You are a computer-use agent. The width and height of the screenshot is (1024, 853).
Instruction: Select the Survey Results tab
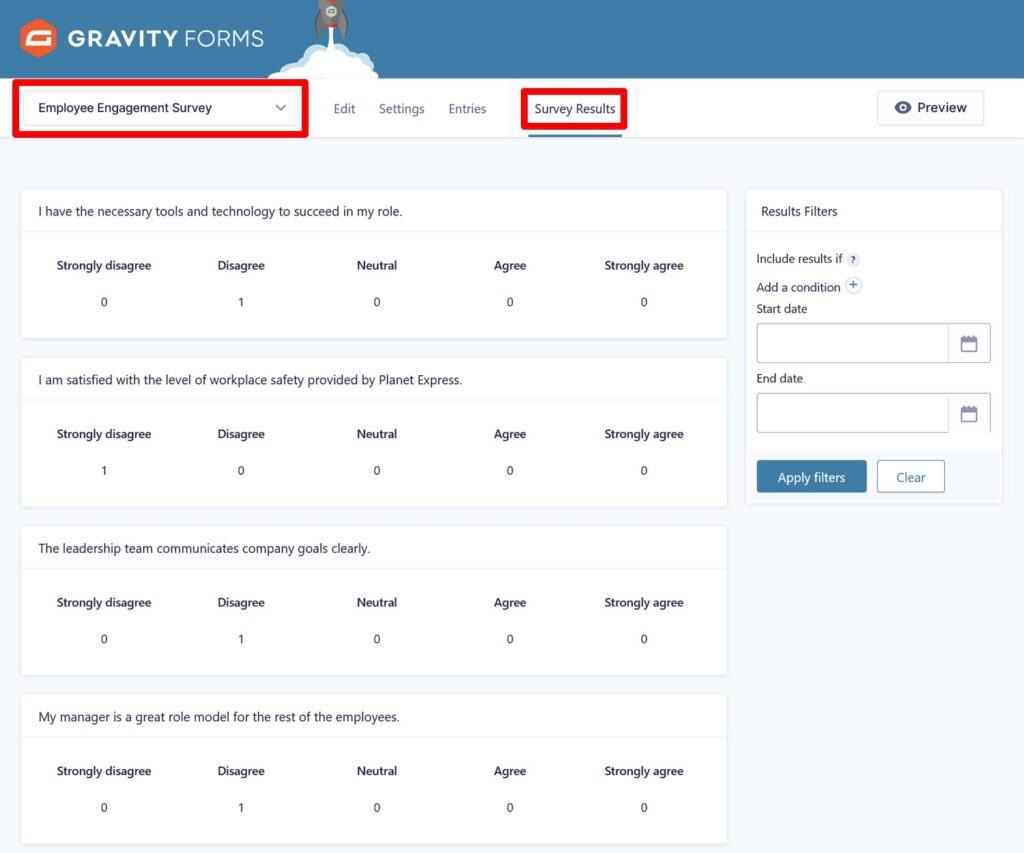[x=574, y=108]
